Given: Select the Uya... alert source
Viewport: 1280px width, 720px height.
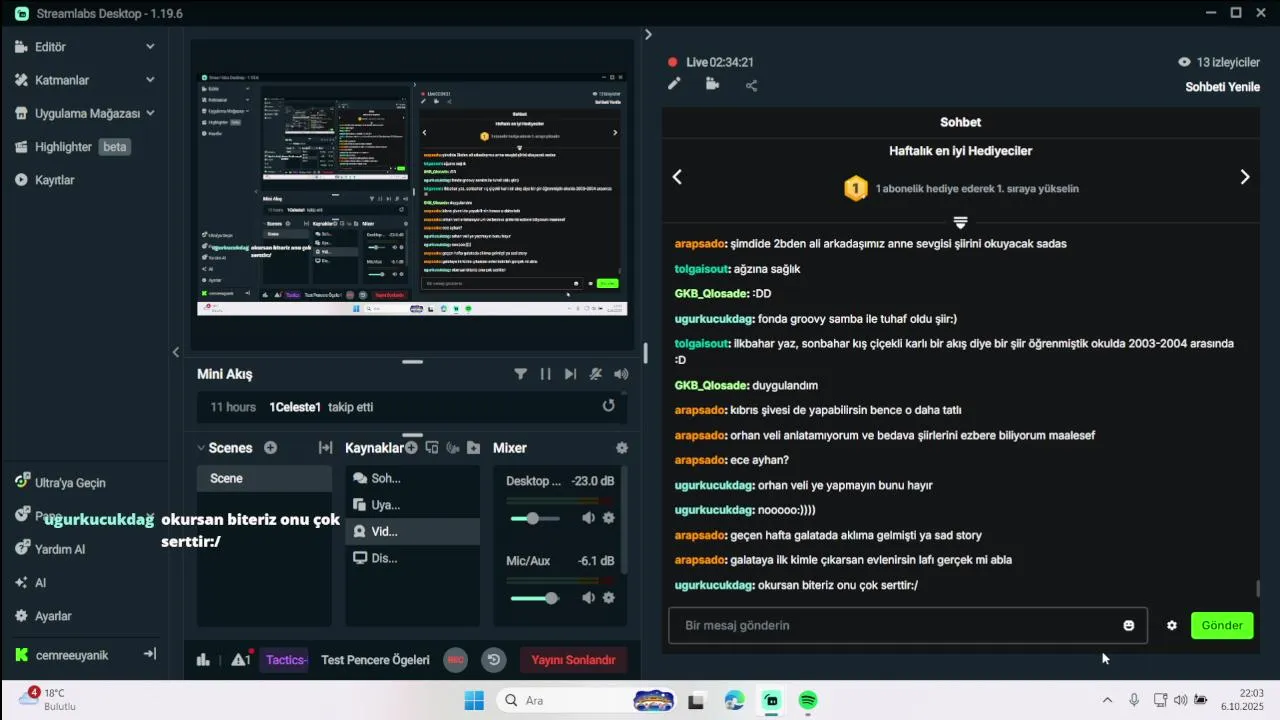Looking at the screenshot, I should 412,505.
